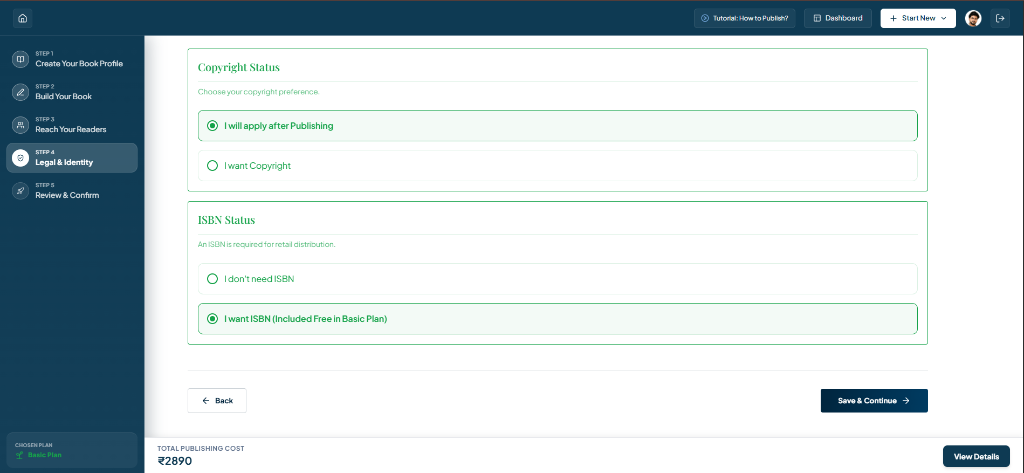Click the Step 3 readers icon
Screen dimensions: 1024x473
(x=20, y=125)
